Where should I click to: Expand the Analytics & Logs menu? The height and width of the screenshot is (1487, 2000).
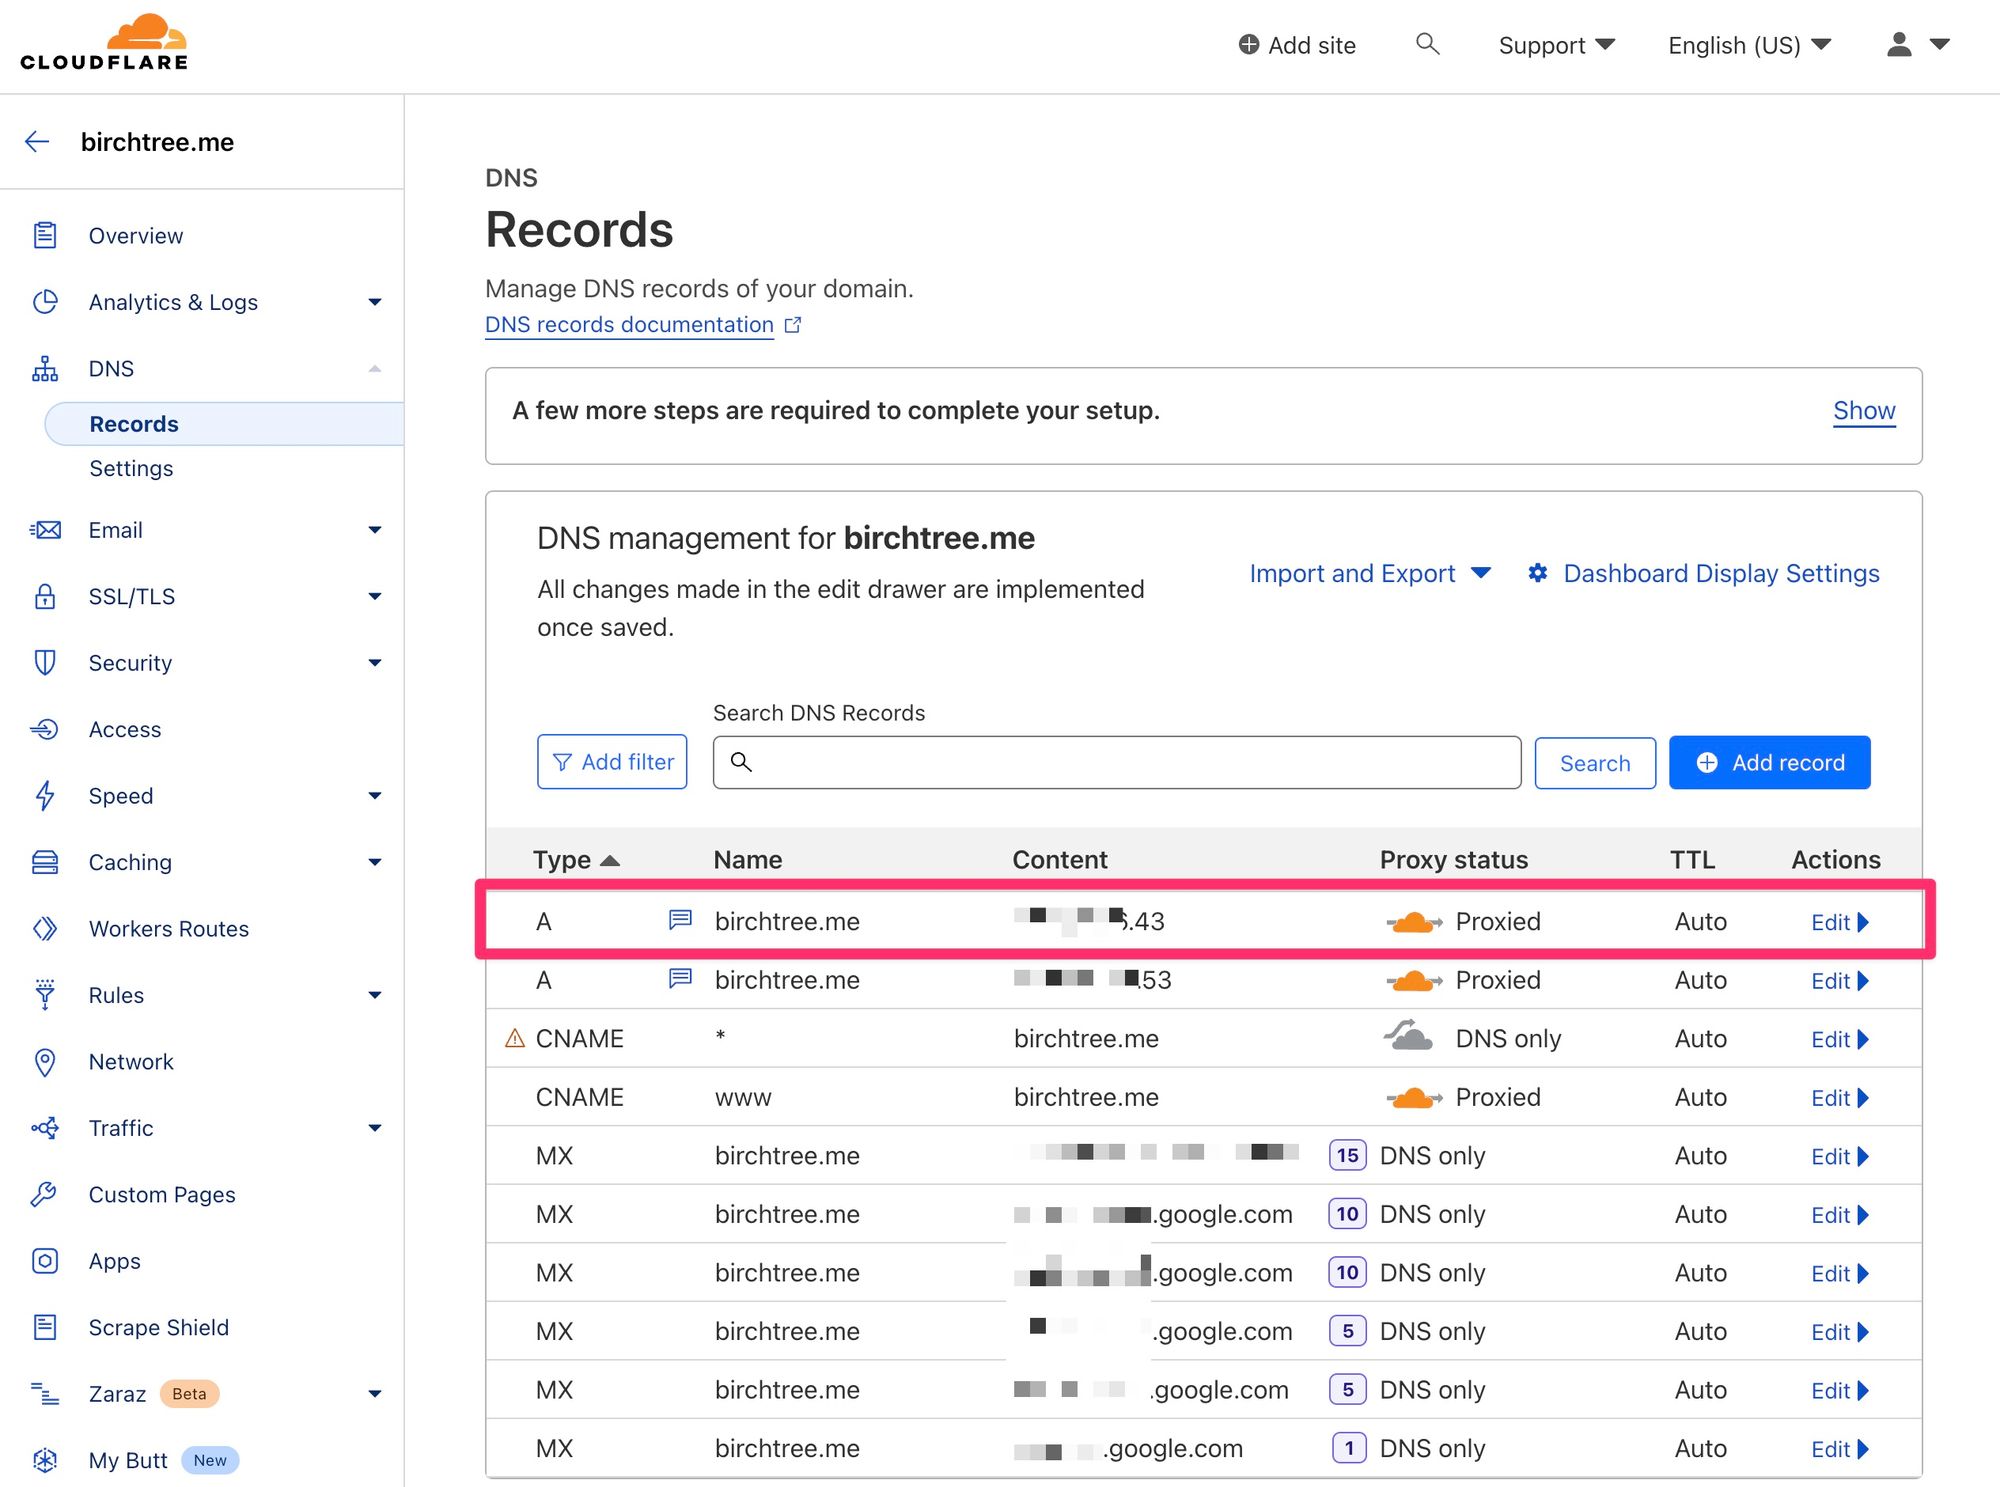374,302
